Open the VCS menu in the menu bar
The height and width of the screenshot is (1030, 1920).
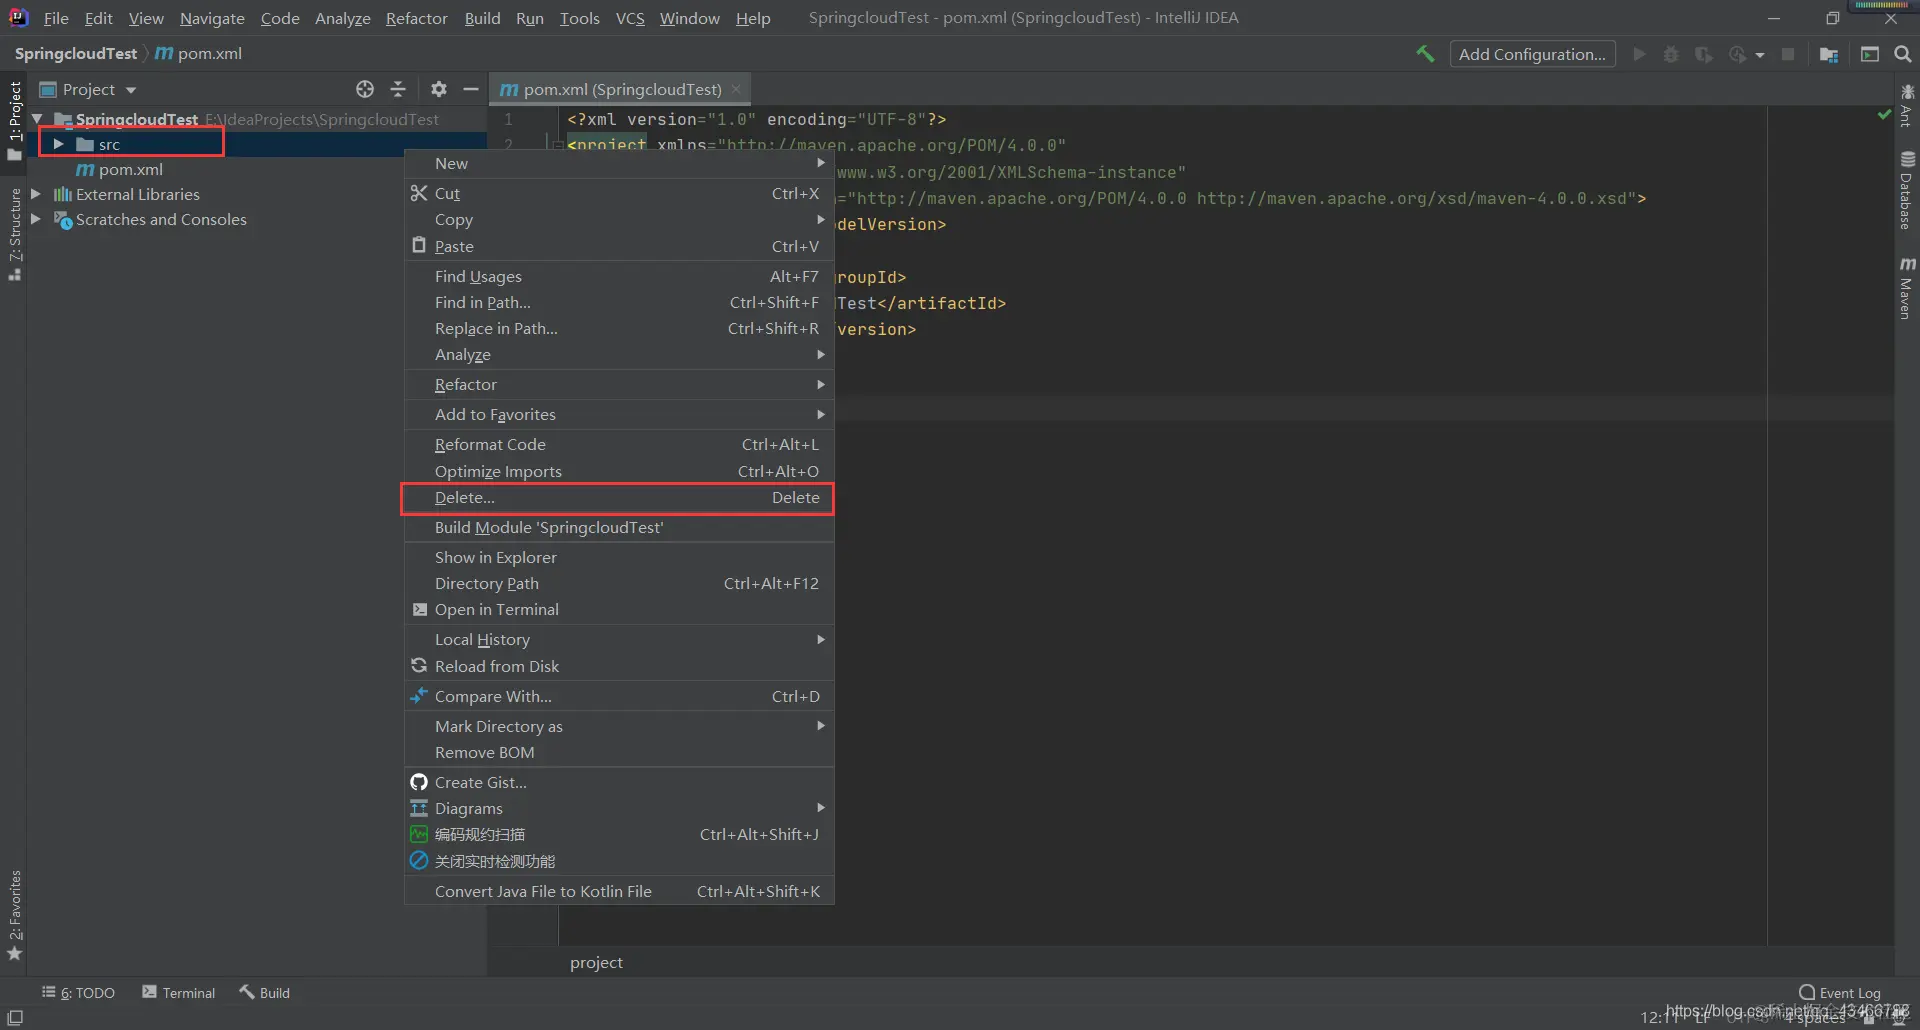[630, 18]
